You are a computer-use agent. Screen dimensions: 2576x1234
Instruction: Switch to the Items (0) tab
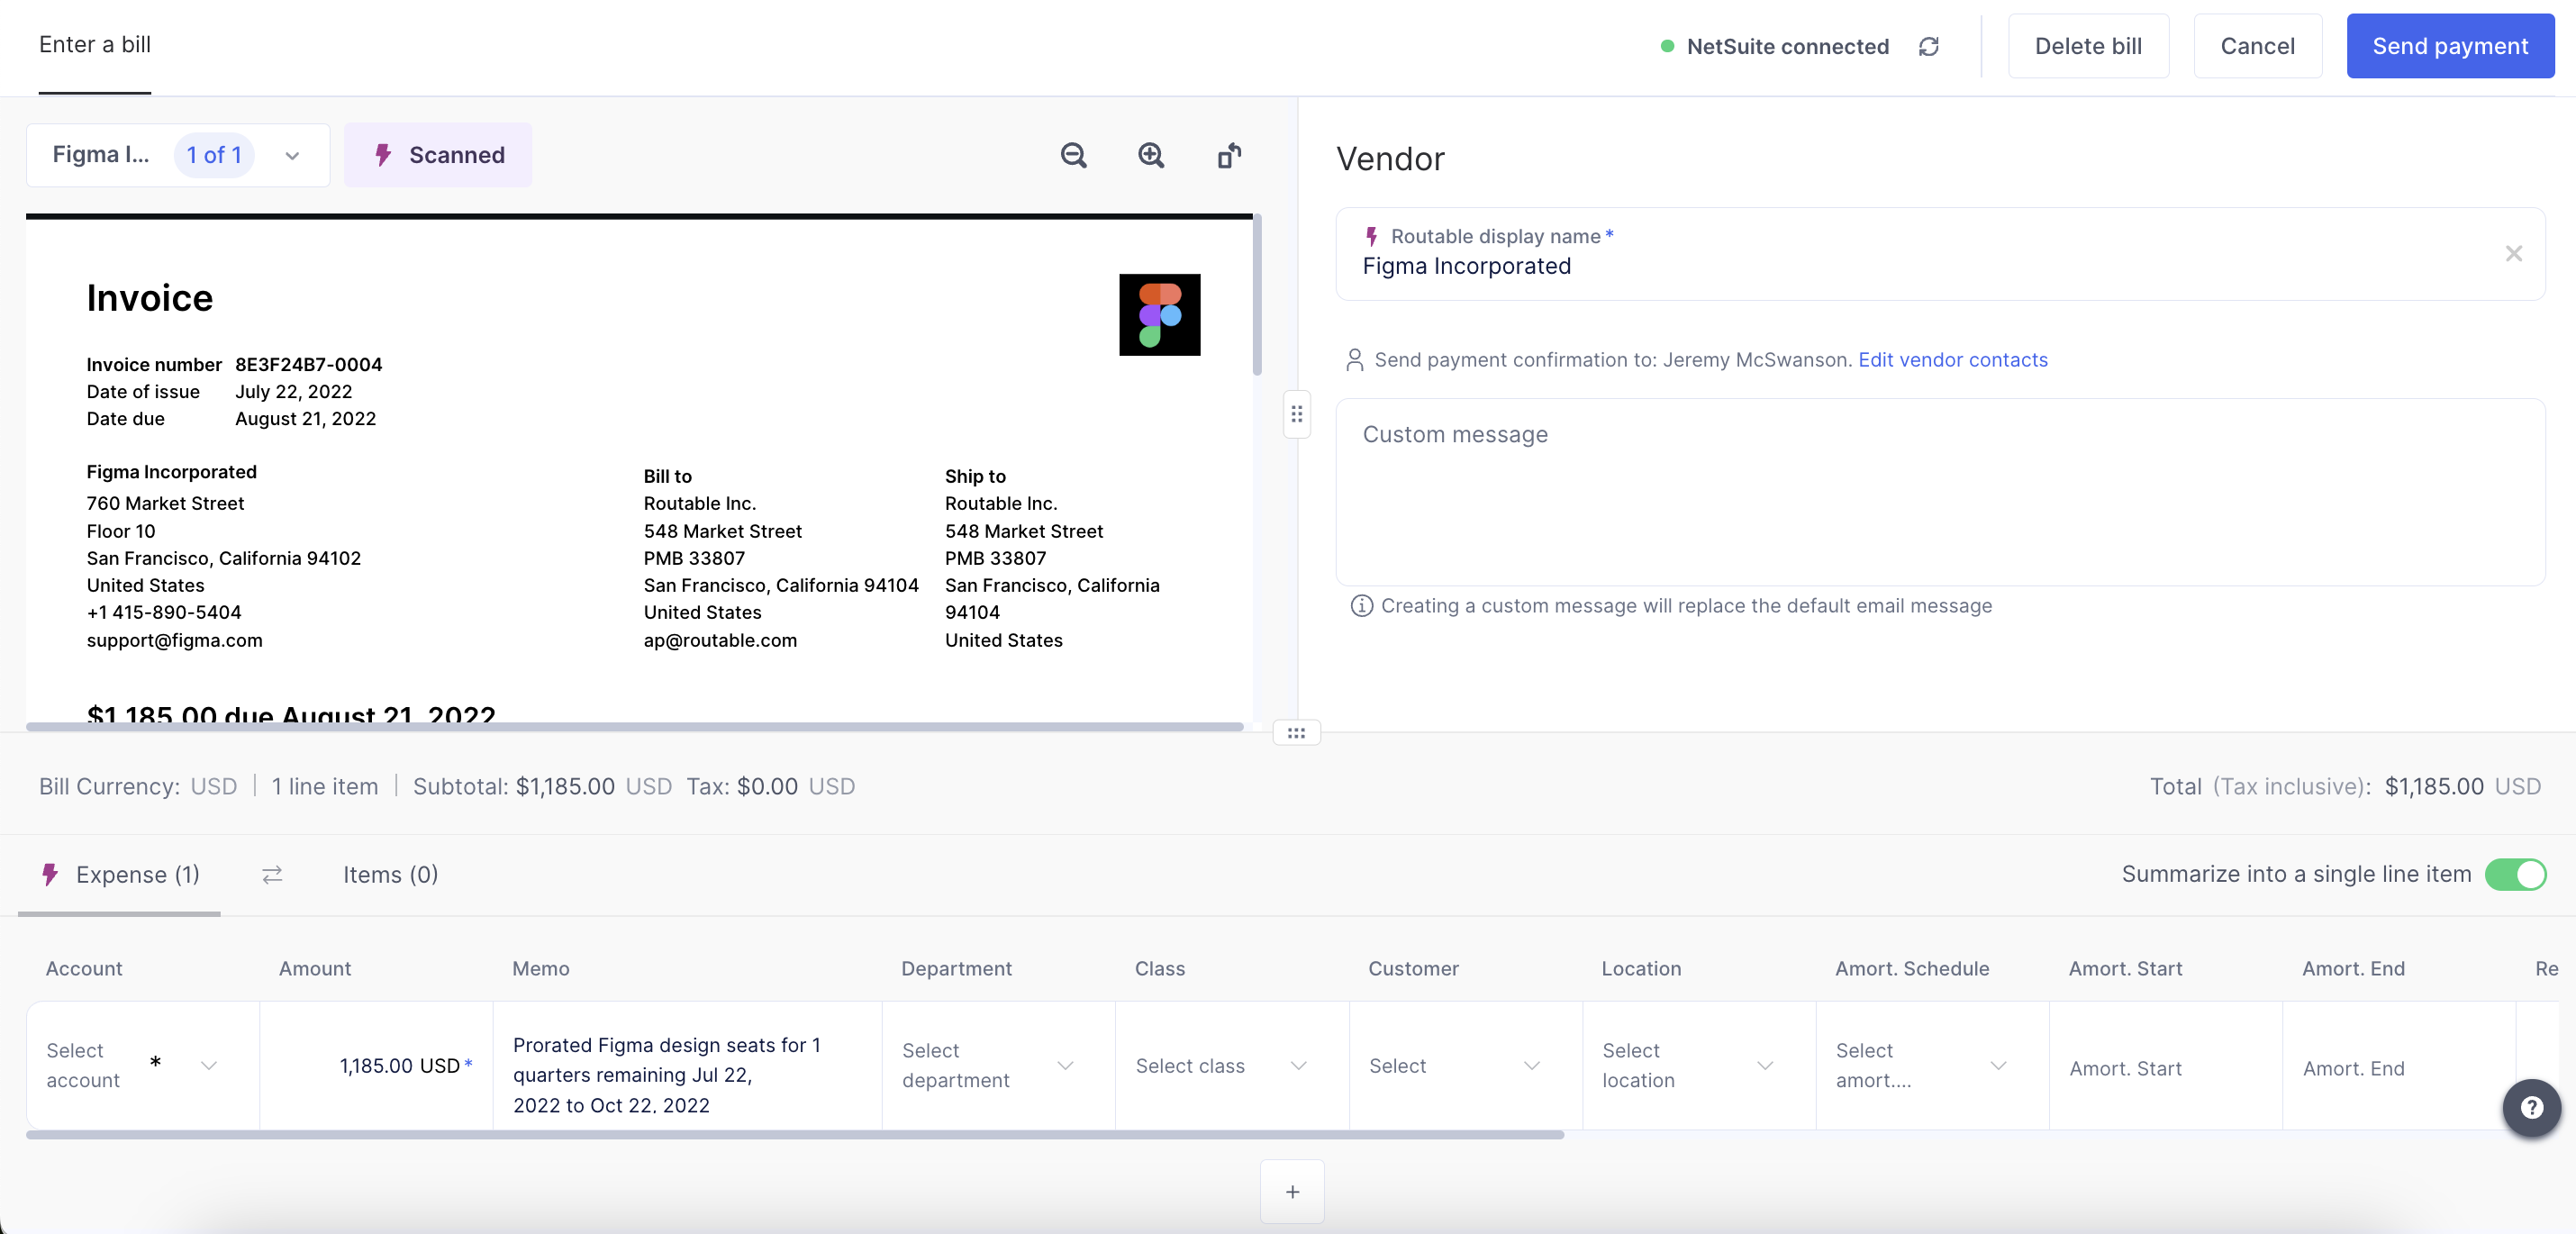(x=390, y=875)
